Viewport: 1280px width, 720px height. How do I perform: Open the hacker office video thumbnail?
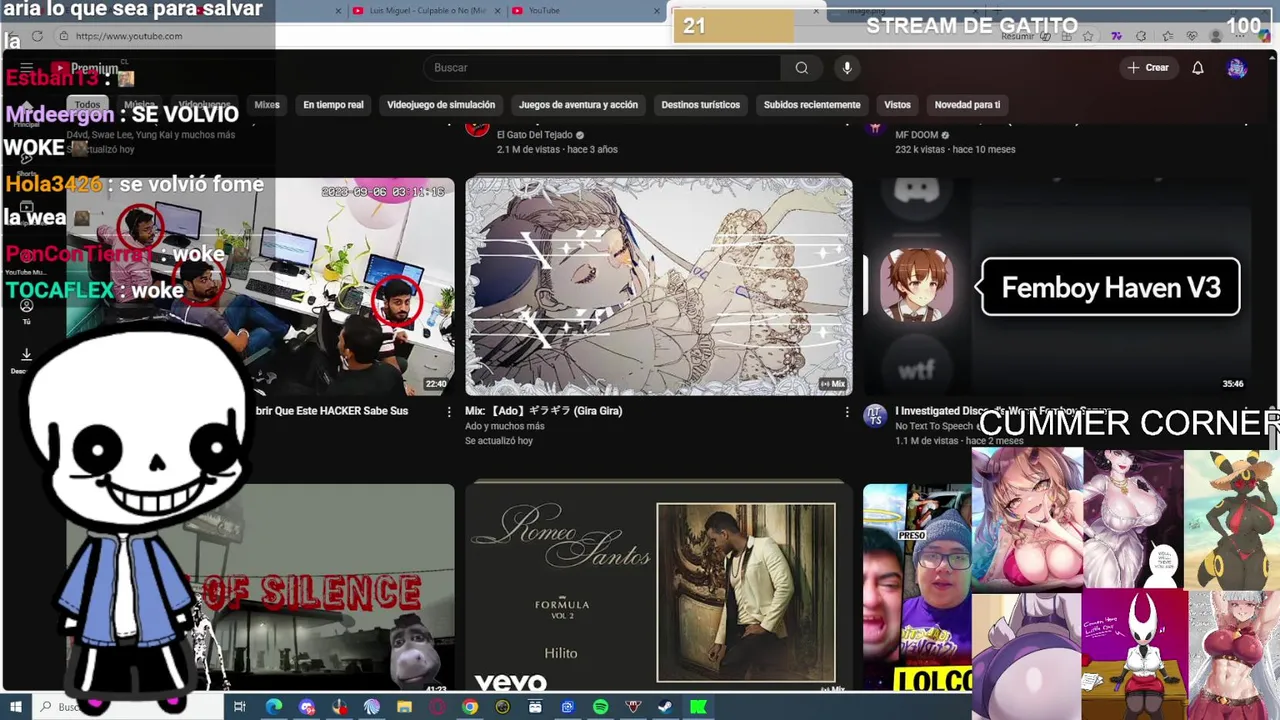pos(260,286)
